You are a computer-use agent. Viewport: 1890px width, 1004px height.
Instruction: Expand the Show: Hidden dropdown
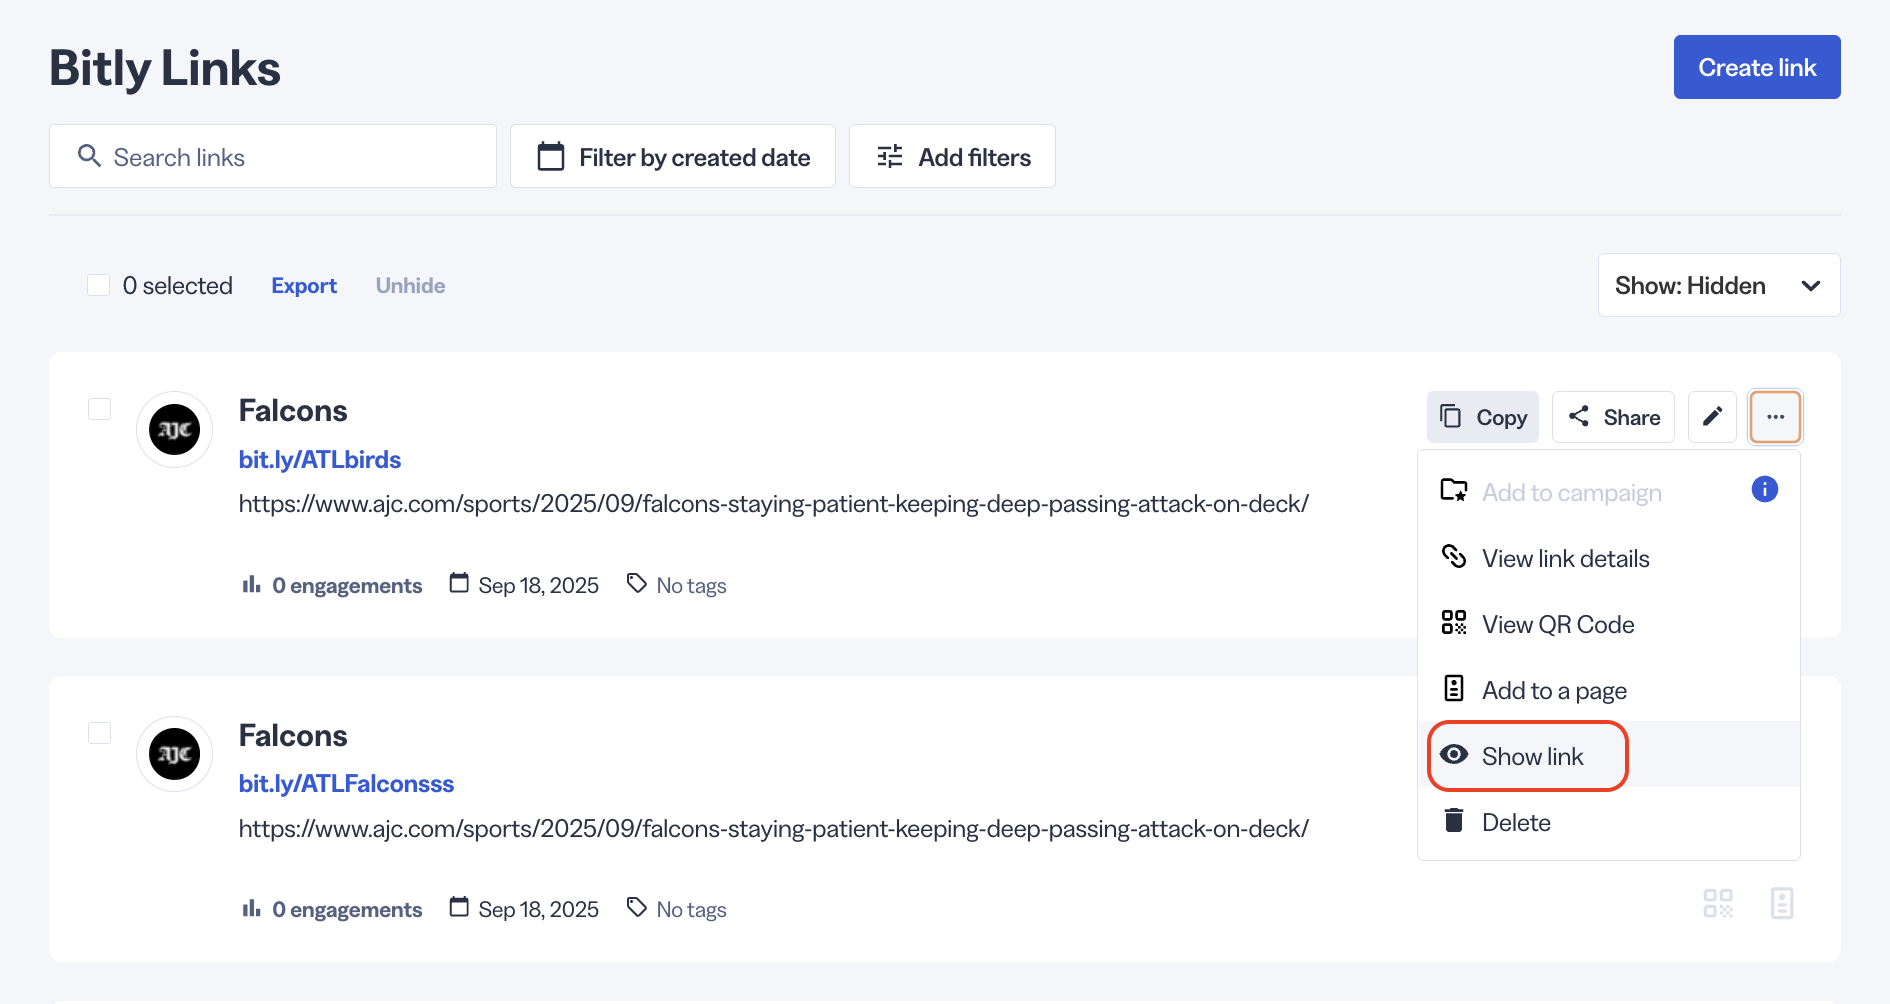point(1718,286)
